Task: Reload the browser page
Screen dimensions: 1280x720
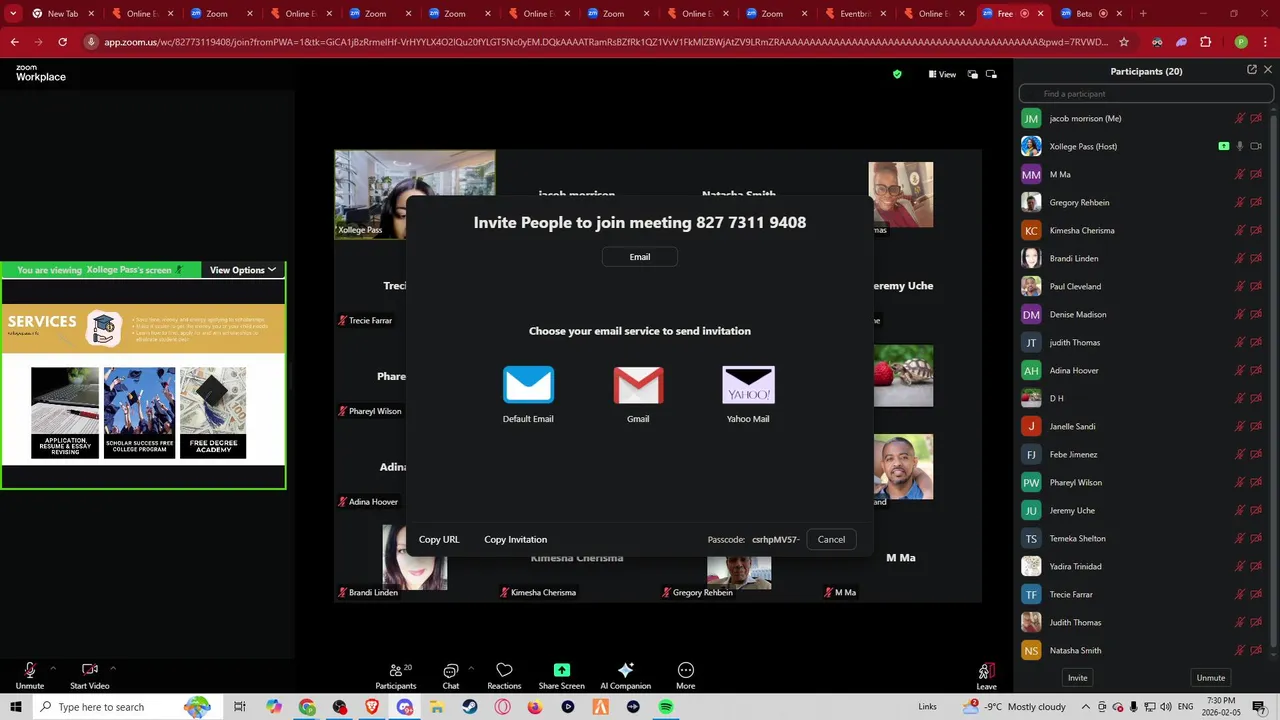Action: click(62, 42)
